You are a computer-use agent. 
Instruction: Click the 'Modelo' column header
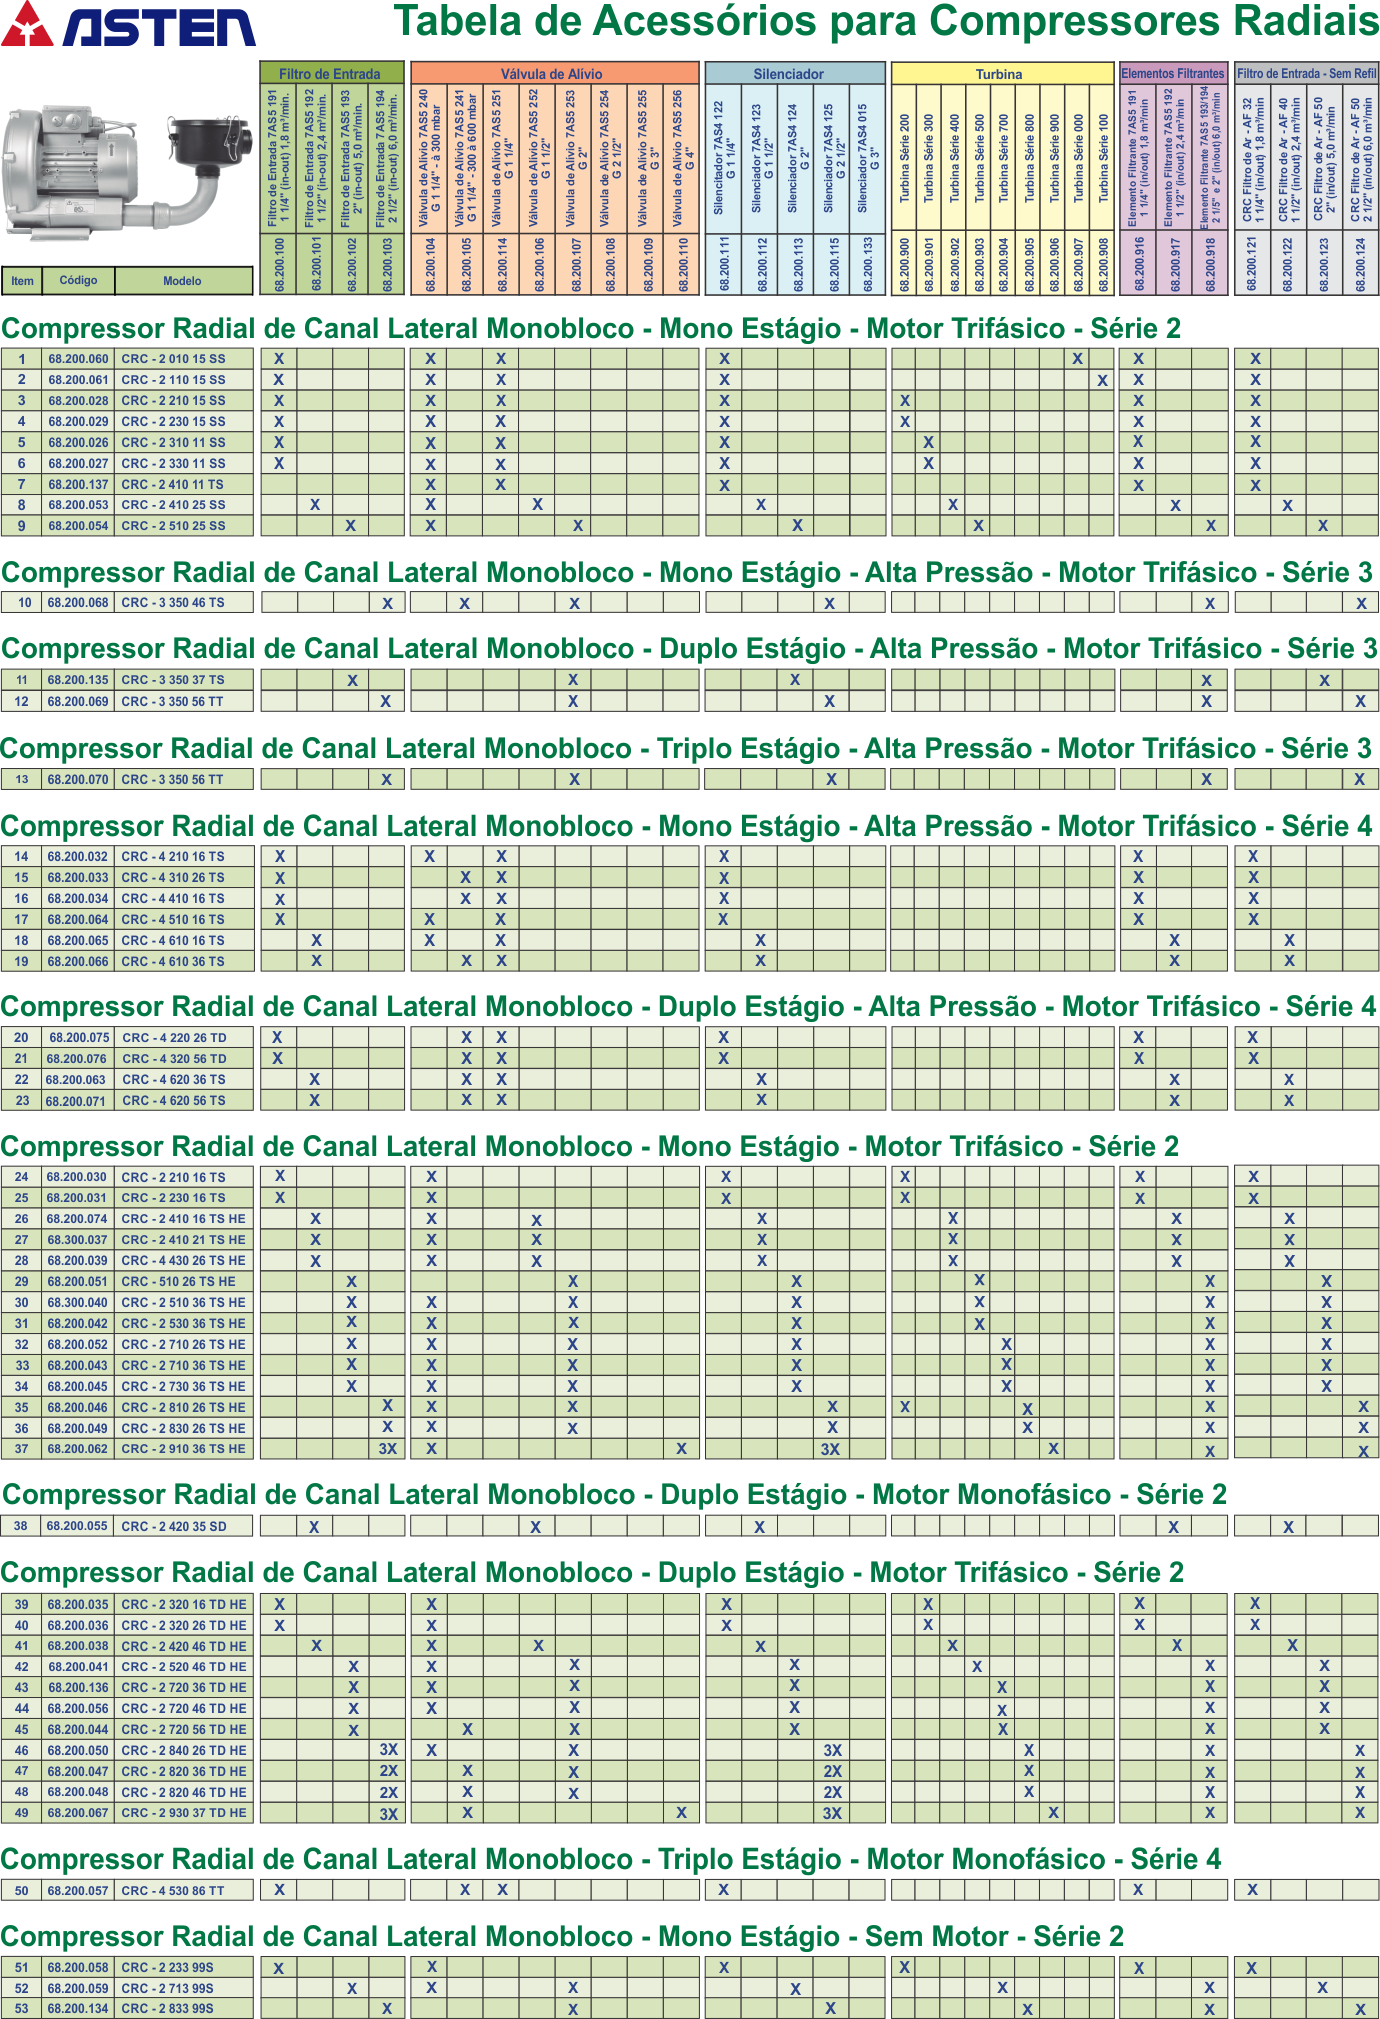click(x=183, y=281)
